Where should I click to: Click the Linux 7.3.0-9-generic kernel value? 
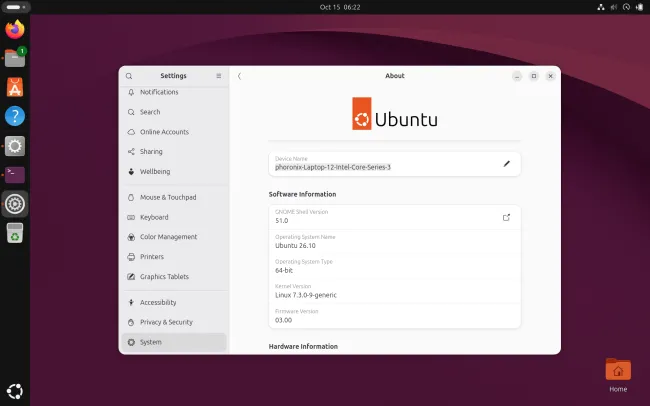click(x=306, y=295)
